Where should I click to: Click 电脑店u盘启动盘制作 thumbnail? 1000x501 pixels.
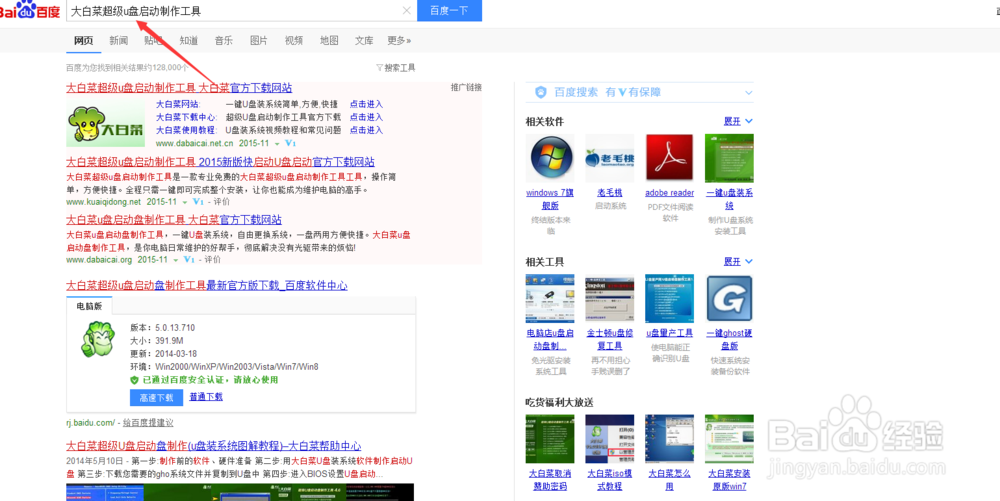(x=550, y=299)
